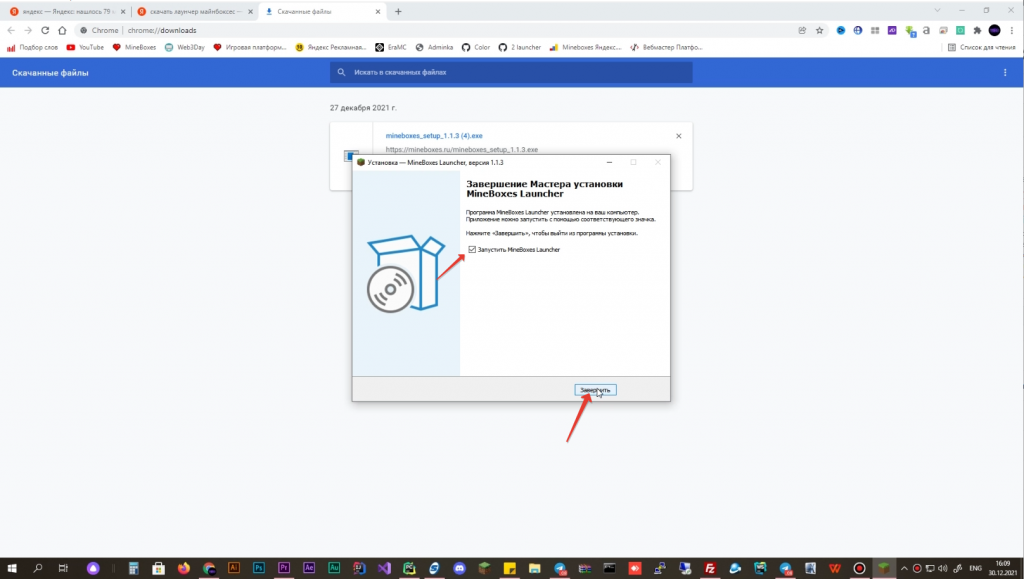Open Chrome's extensions puzzle icon

(x=977, y=30)
